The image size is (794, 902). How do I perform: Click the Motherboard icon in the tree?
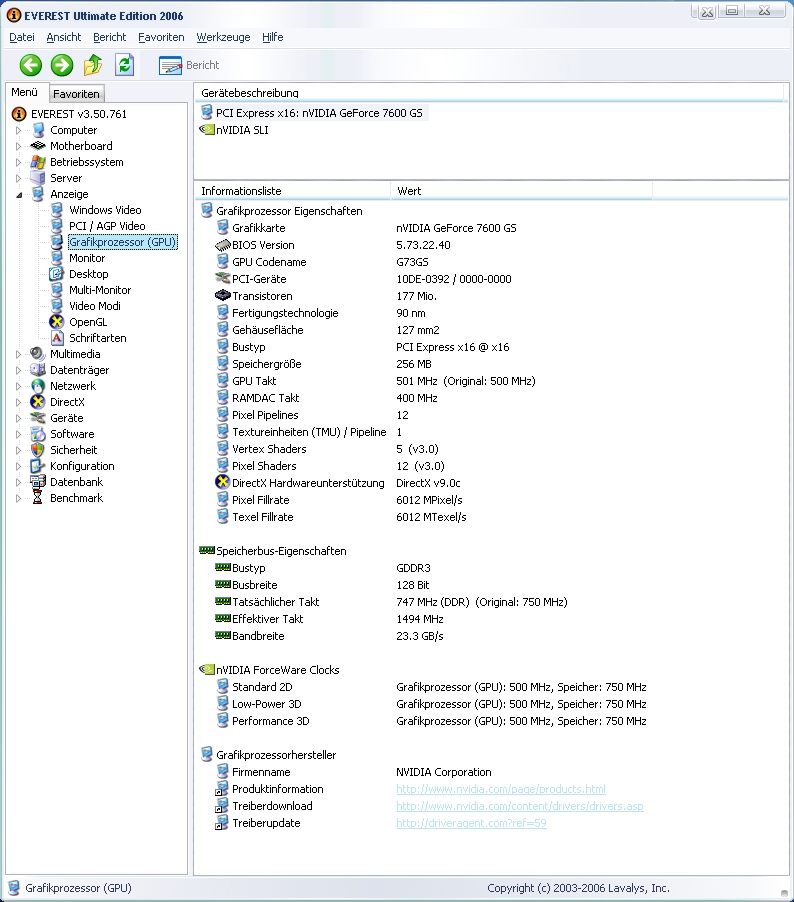pos(38,146)
